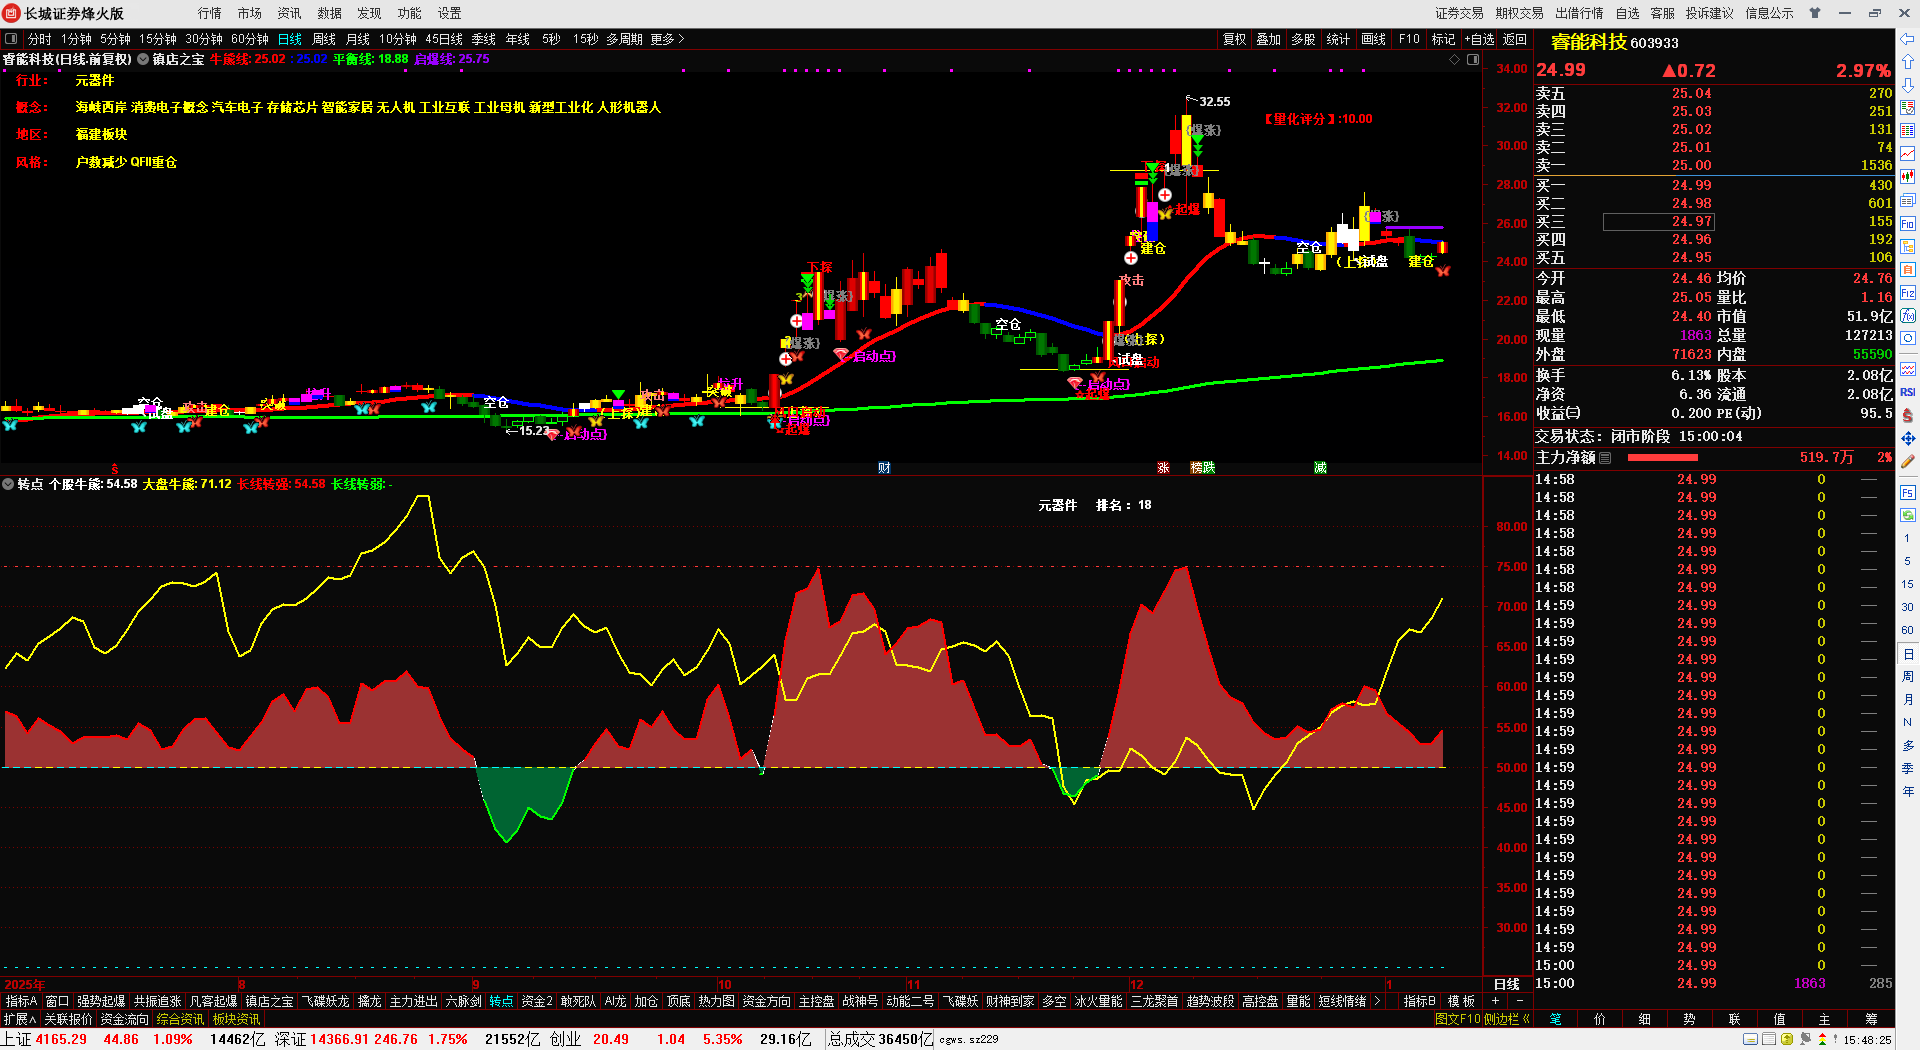Toggle the 镇店之宝 indicator circle marker

[x=144, y=59]
